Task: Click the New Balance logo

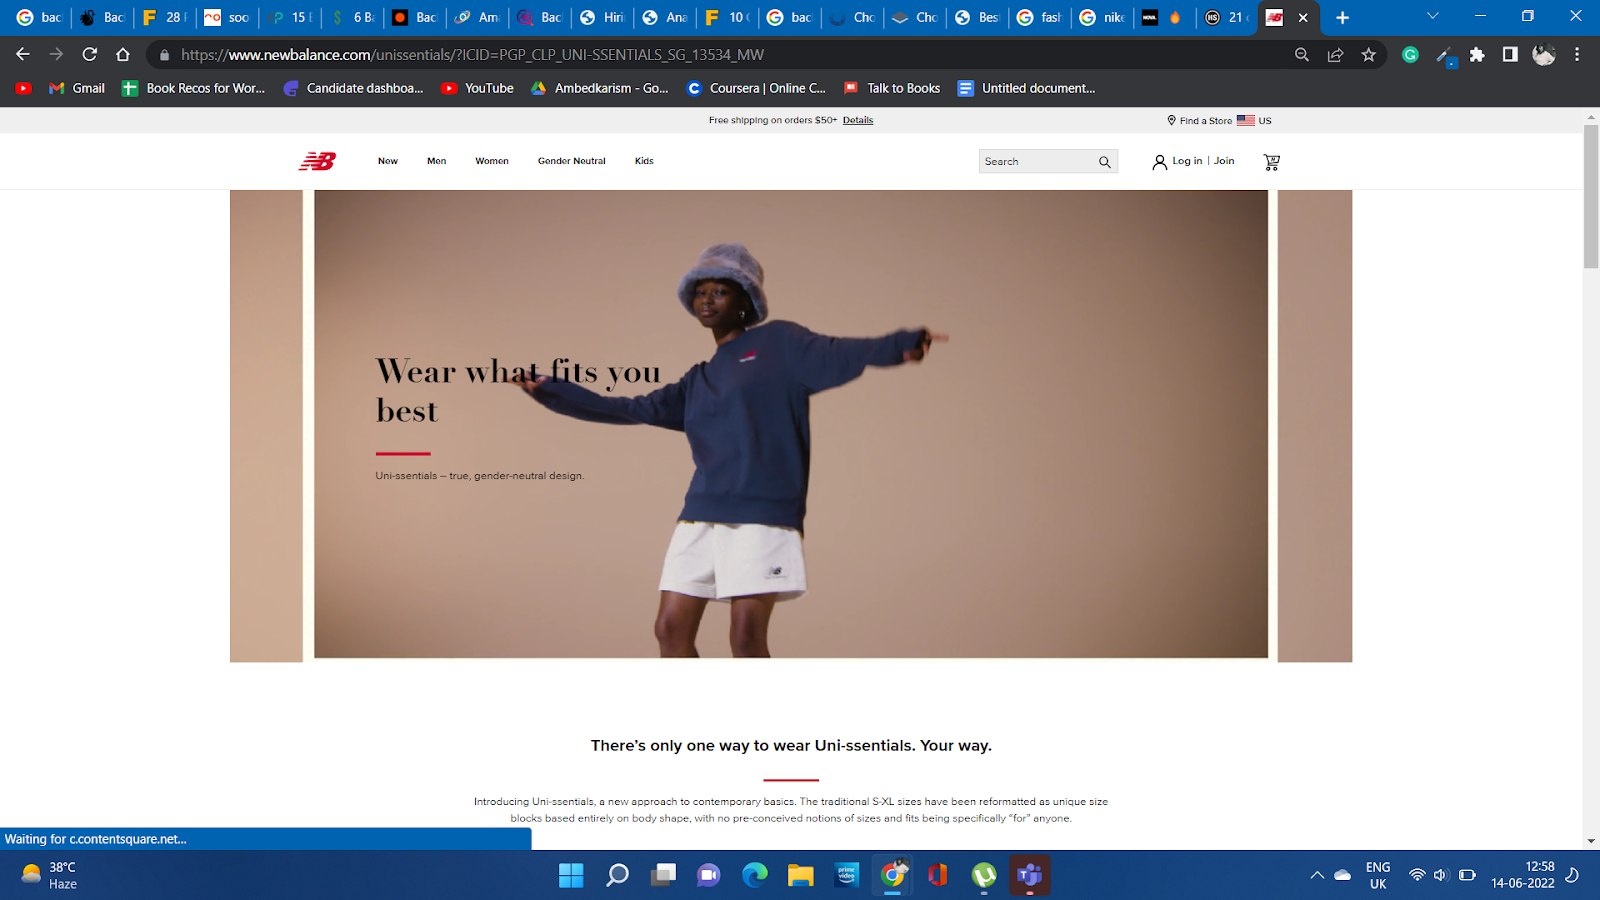Action: click(317, 161)
